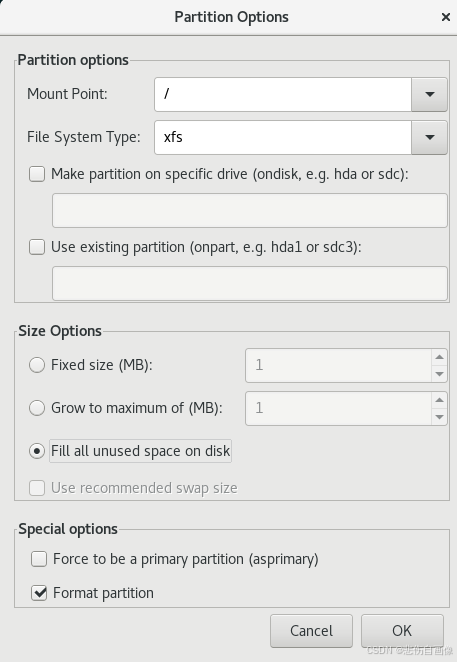Select Grow to maximum of (MB) radio
The height and width of the screenshot is (662, 457).
37,408
